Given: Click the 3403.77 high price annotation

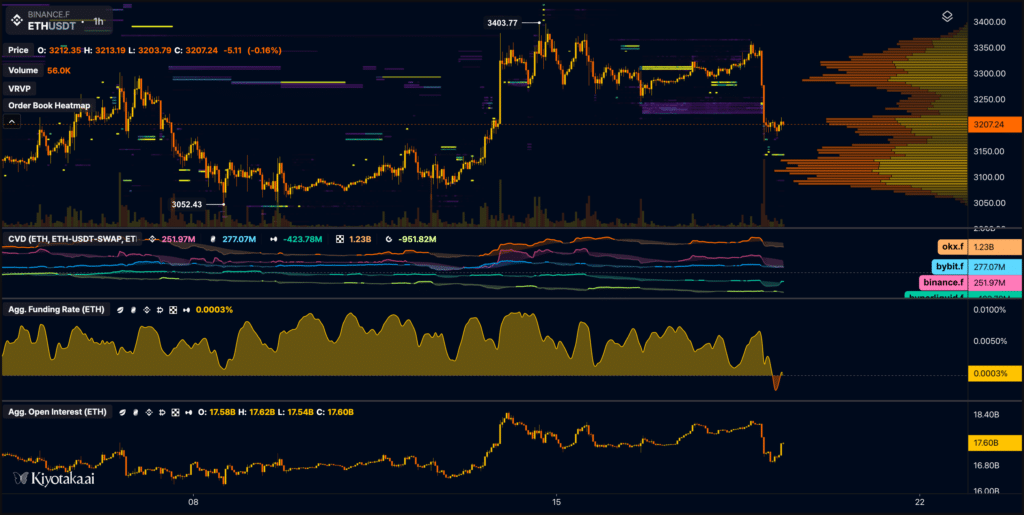Looking at the screenshot, I should tap(502, 23).
